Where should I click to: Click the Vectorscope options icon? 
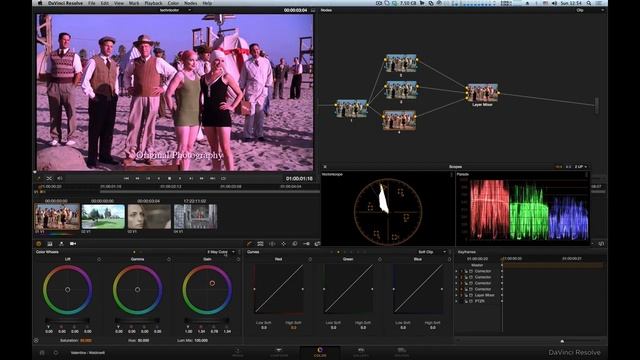[x=451, y=174]
